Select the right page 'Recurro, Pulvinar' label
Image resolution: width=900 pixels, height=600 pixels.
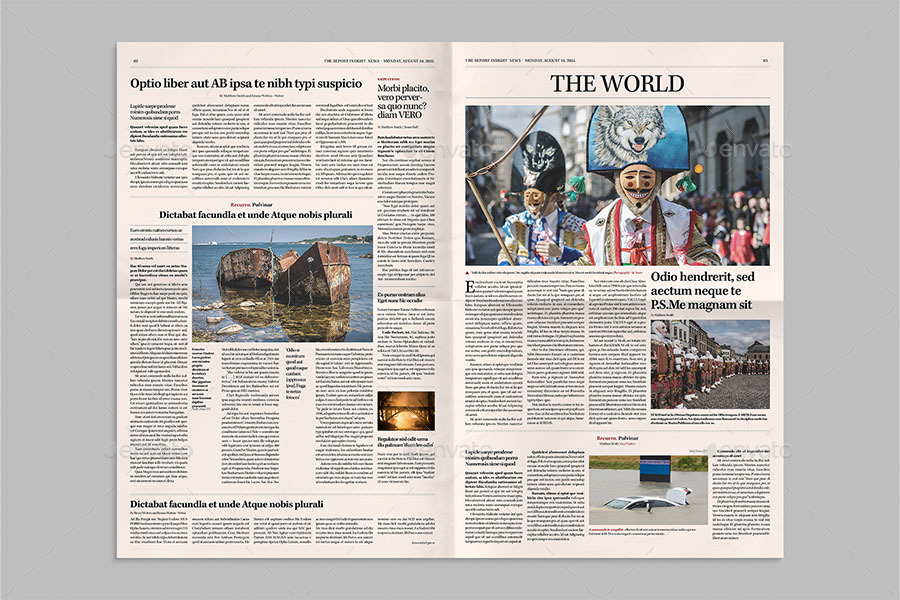point(617,437)
